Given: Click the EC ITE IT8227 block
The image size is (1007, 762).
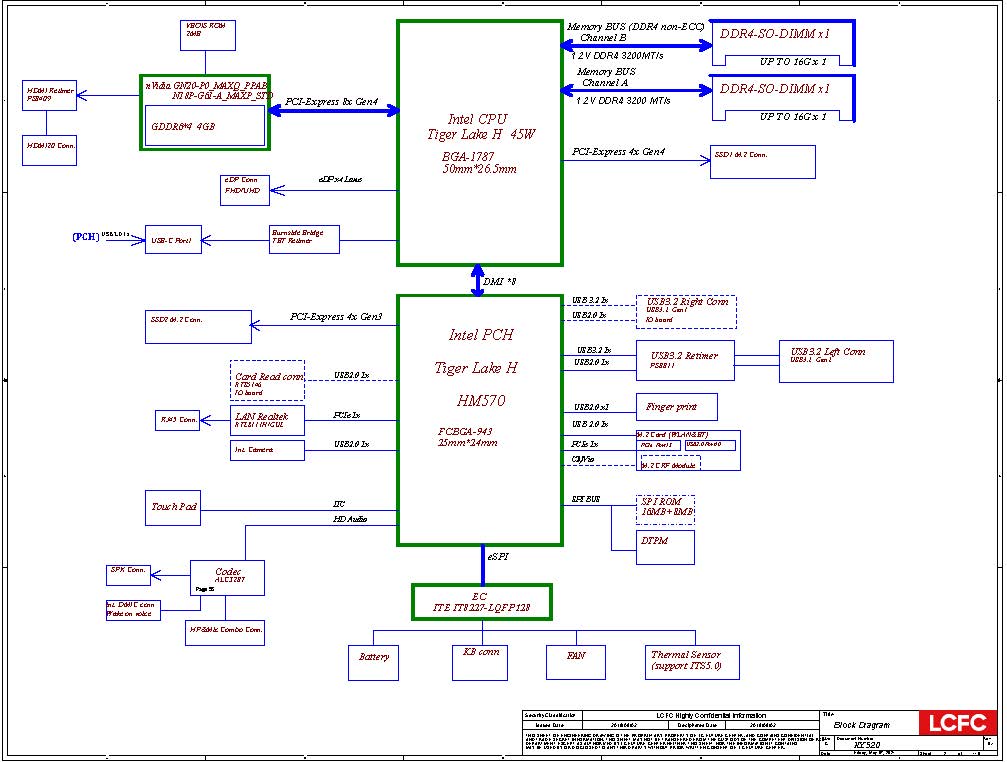Looking at the screenshot, I should (482, 602).
